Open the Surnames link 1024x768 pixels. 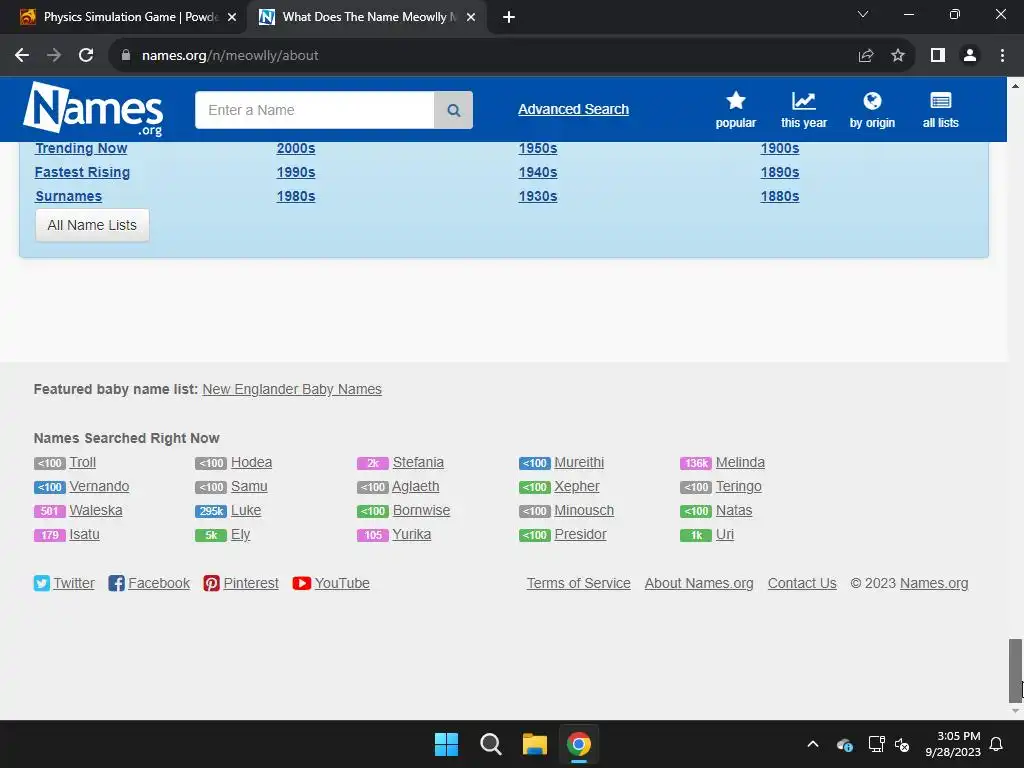click(69, 197)
